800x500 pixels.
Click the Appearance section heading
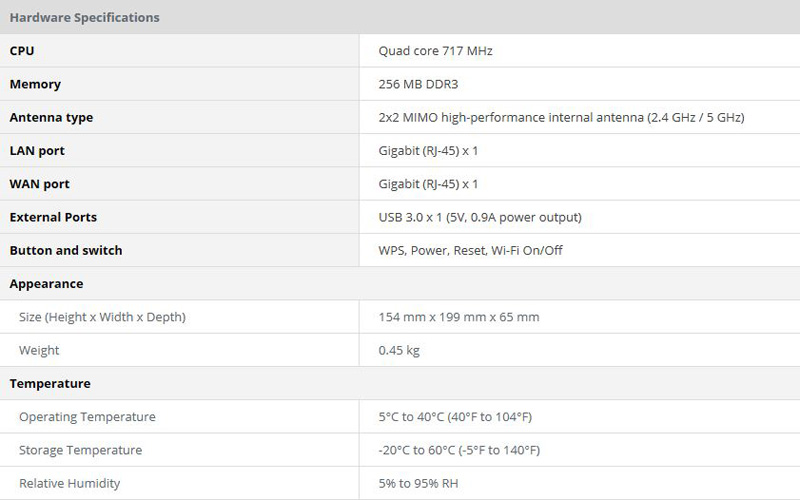(x=46, y=284)
